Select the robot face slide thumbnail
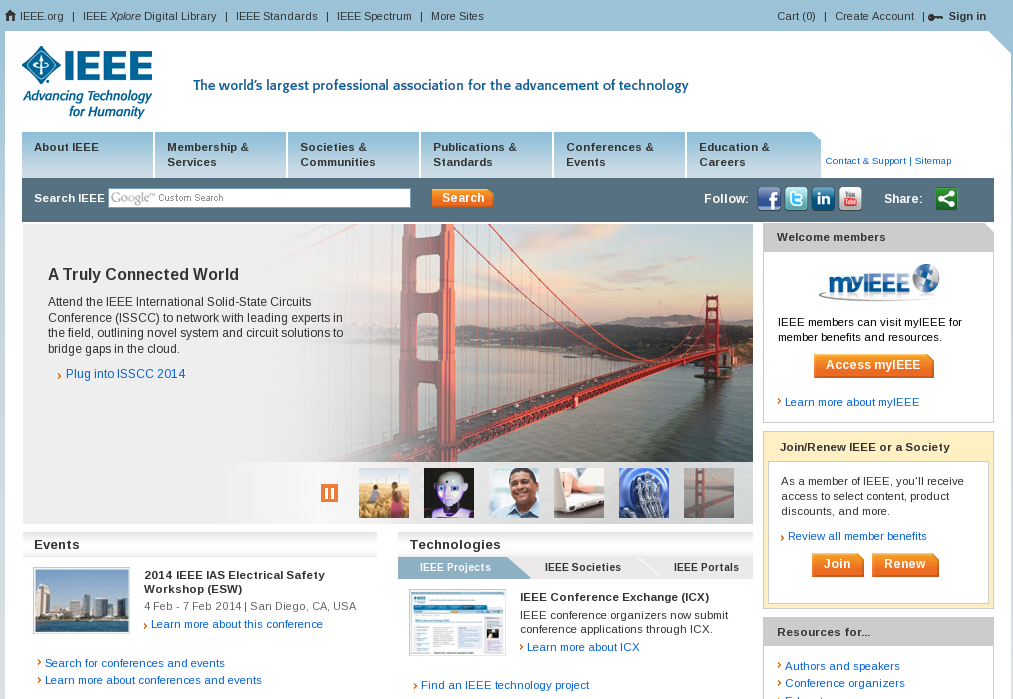The width and height of the screenshot is (1013, 699). [449, 493]
